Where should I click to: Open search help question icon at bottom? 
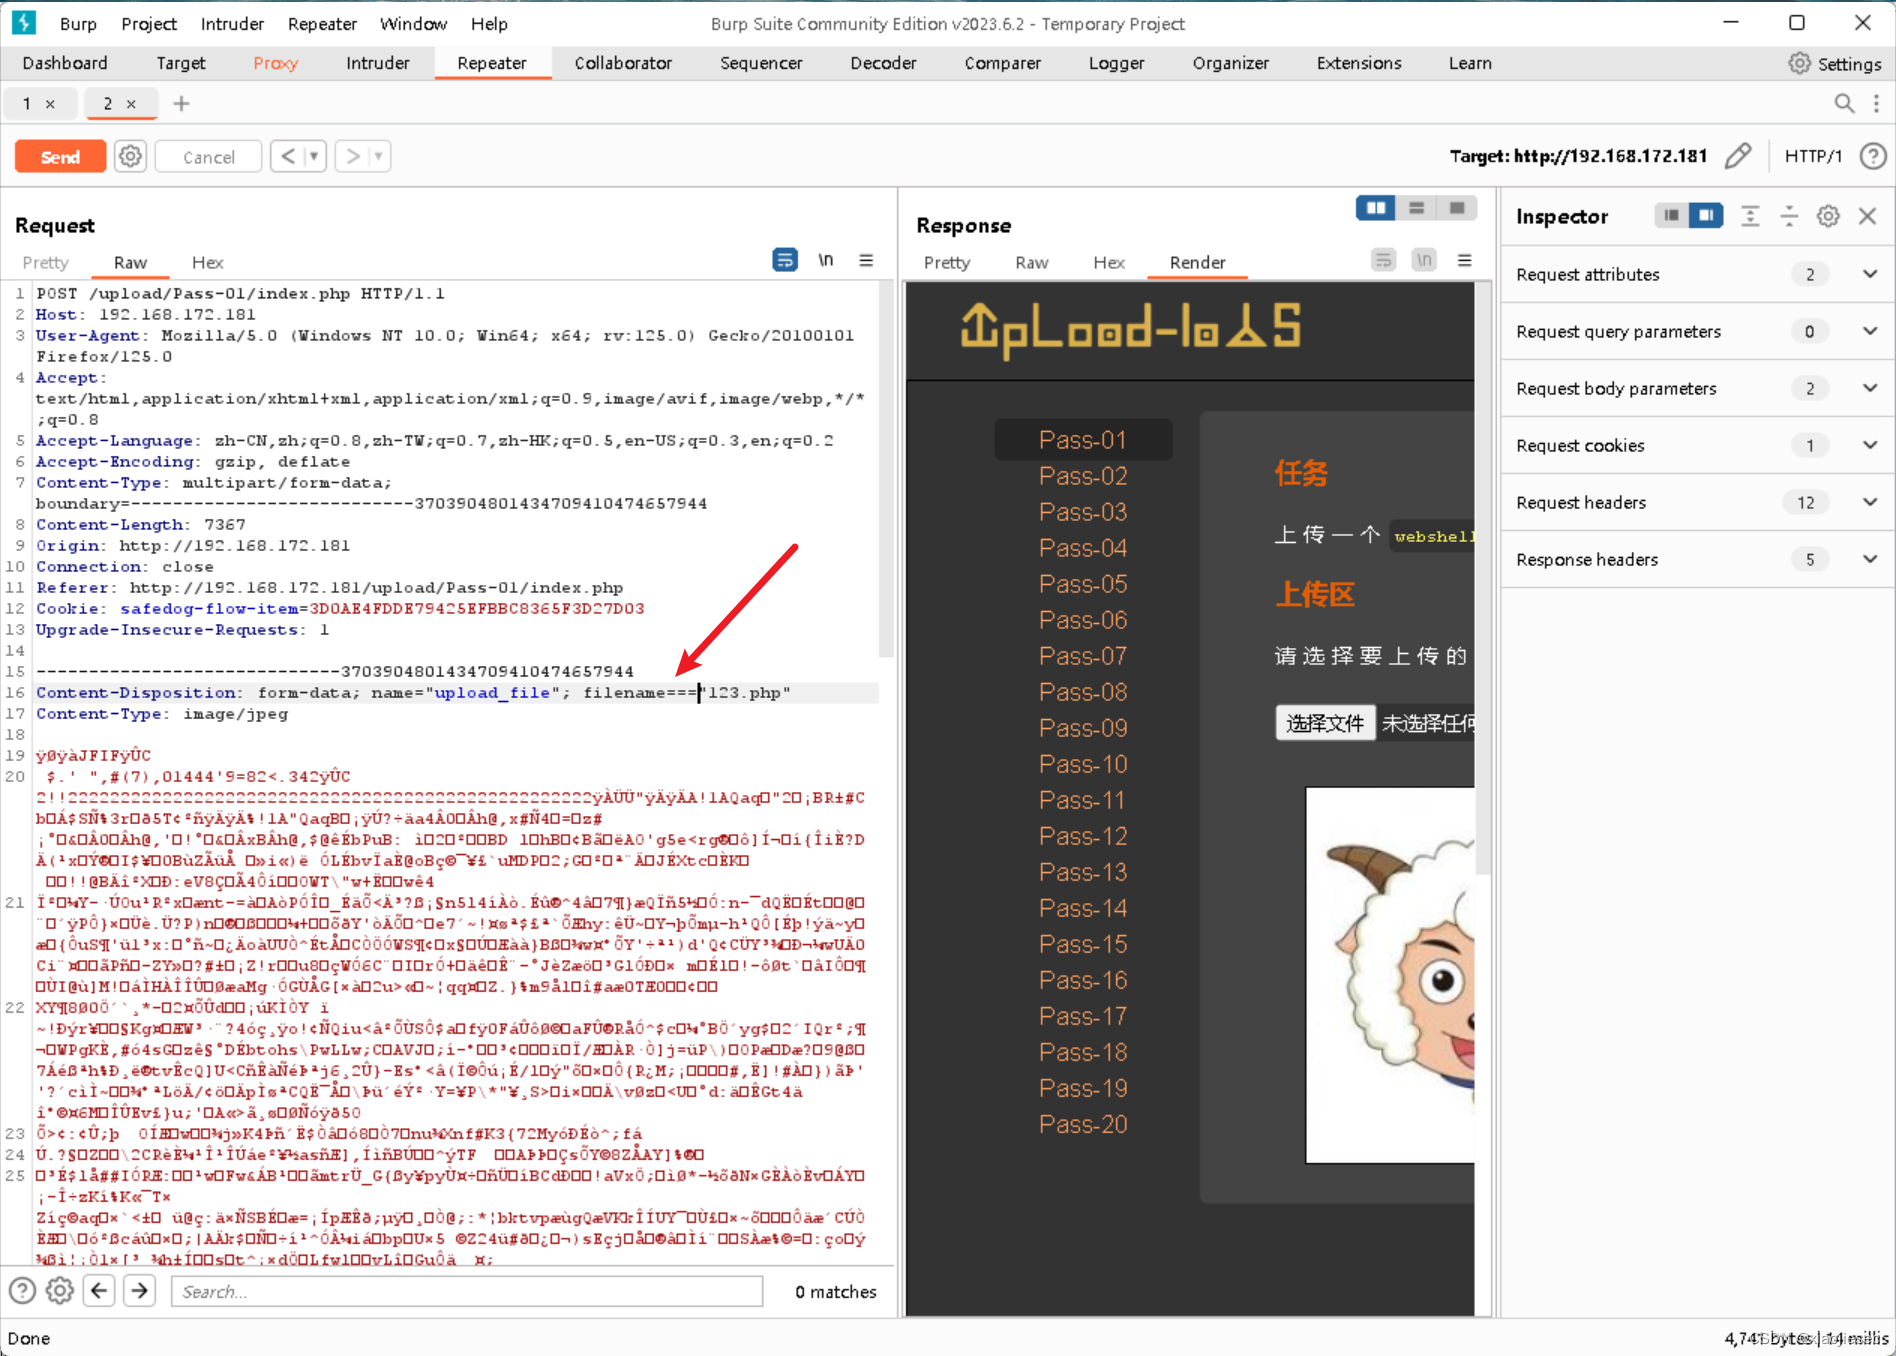coord(22,1291)
